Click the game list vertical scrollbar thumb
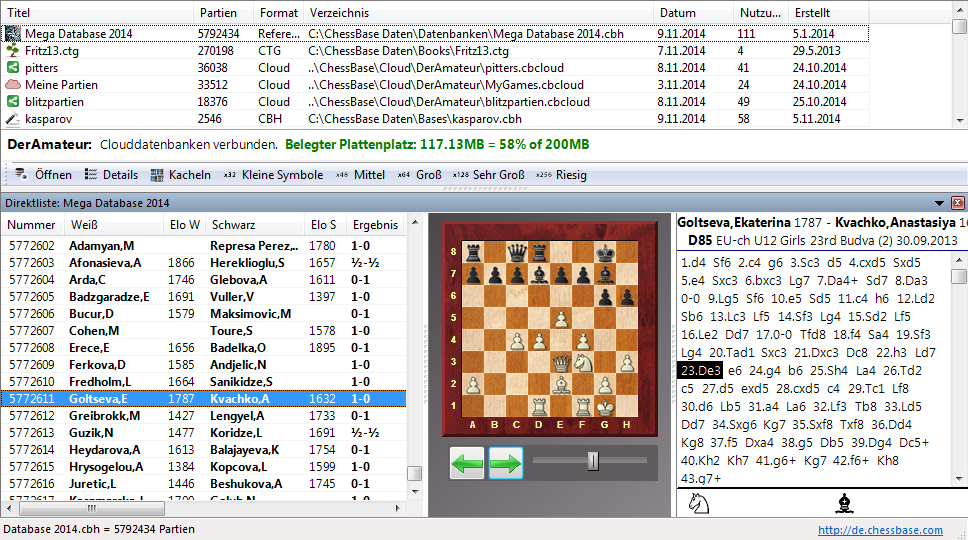 pos(415,473)
